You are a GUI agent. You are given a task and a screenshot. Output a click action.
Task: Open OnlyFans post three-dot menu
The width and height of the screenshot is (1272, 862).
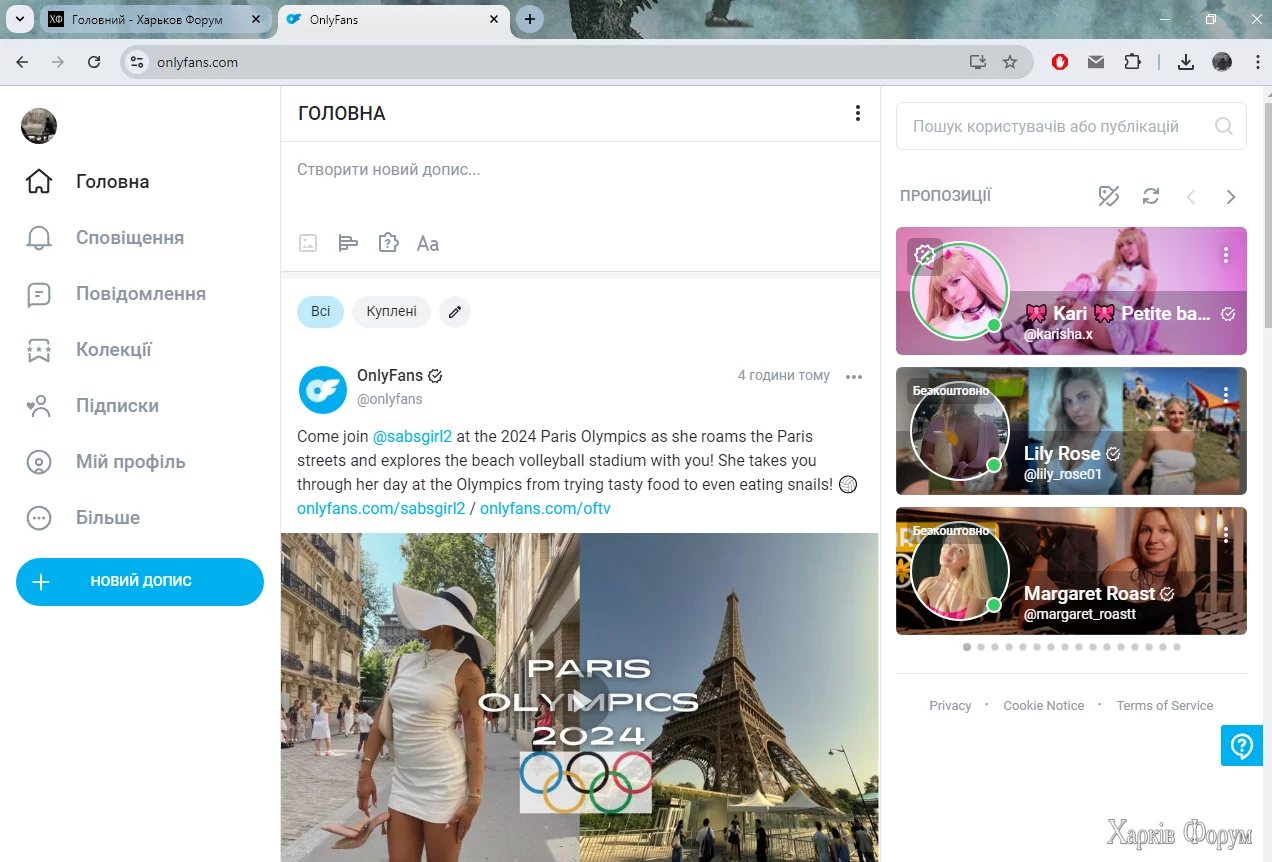click(854, 377)
